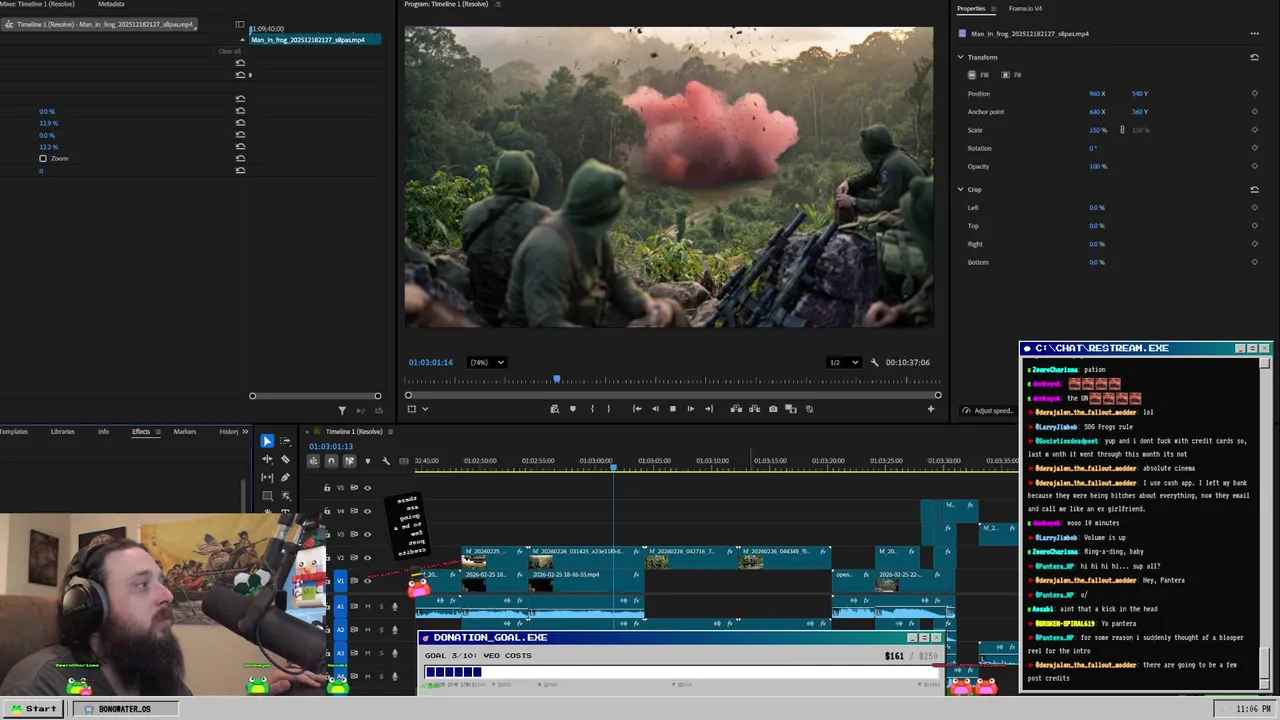This screenshot has height=720, width=1280.
Task: Stop playback in Program monitor
Action: [672, 409]
